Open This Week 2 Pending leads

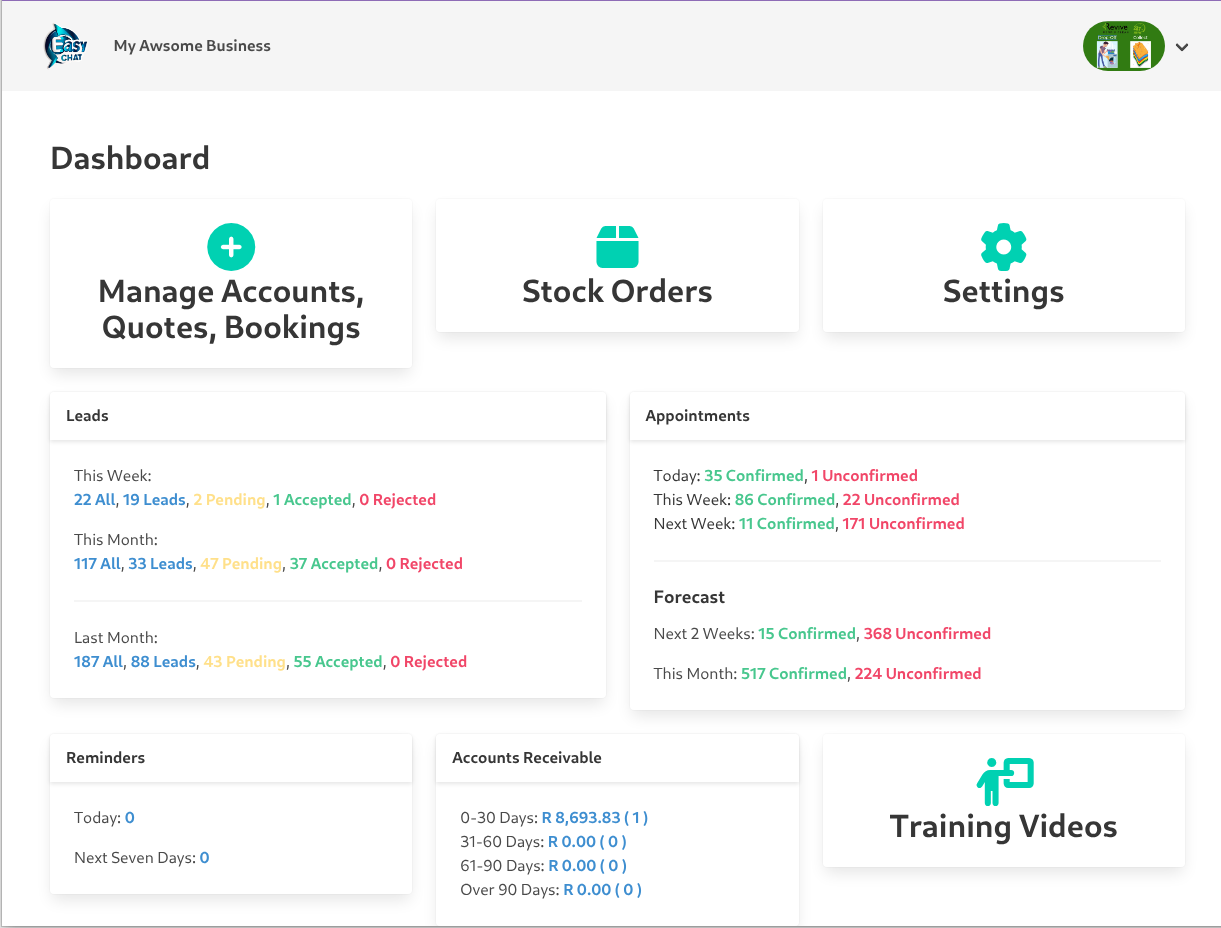point(229,500)
